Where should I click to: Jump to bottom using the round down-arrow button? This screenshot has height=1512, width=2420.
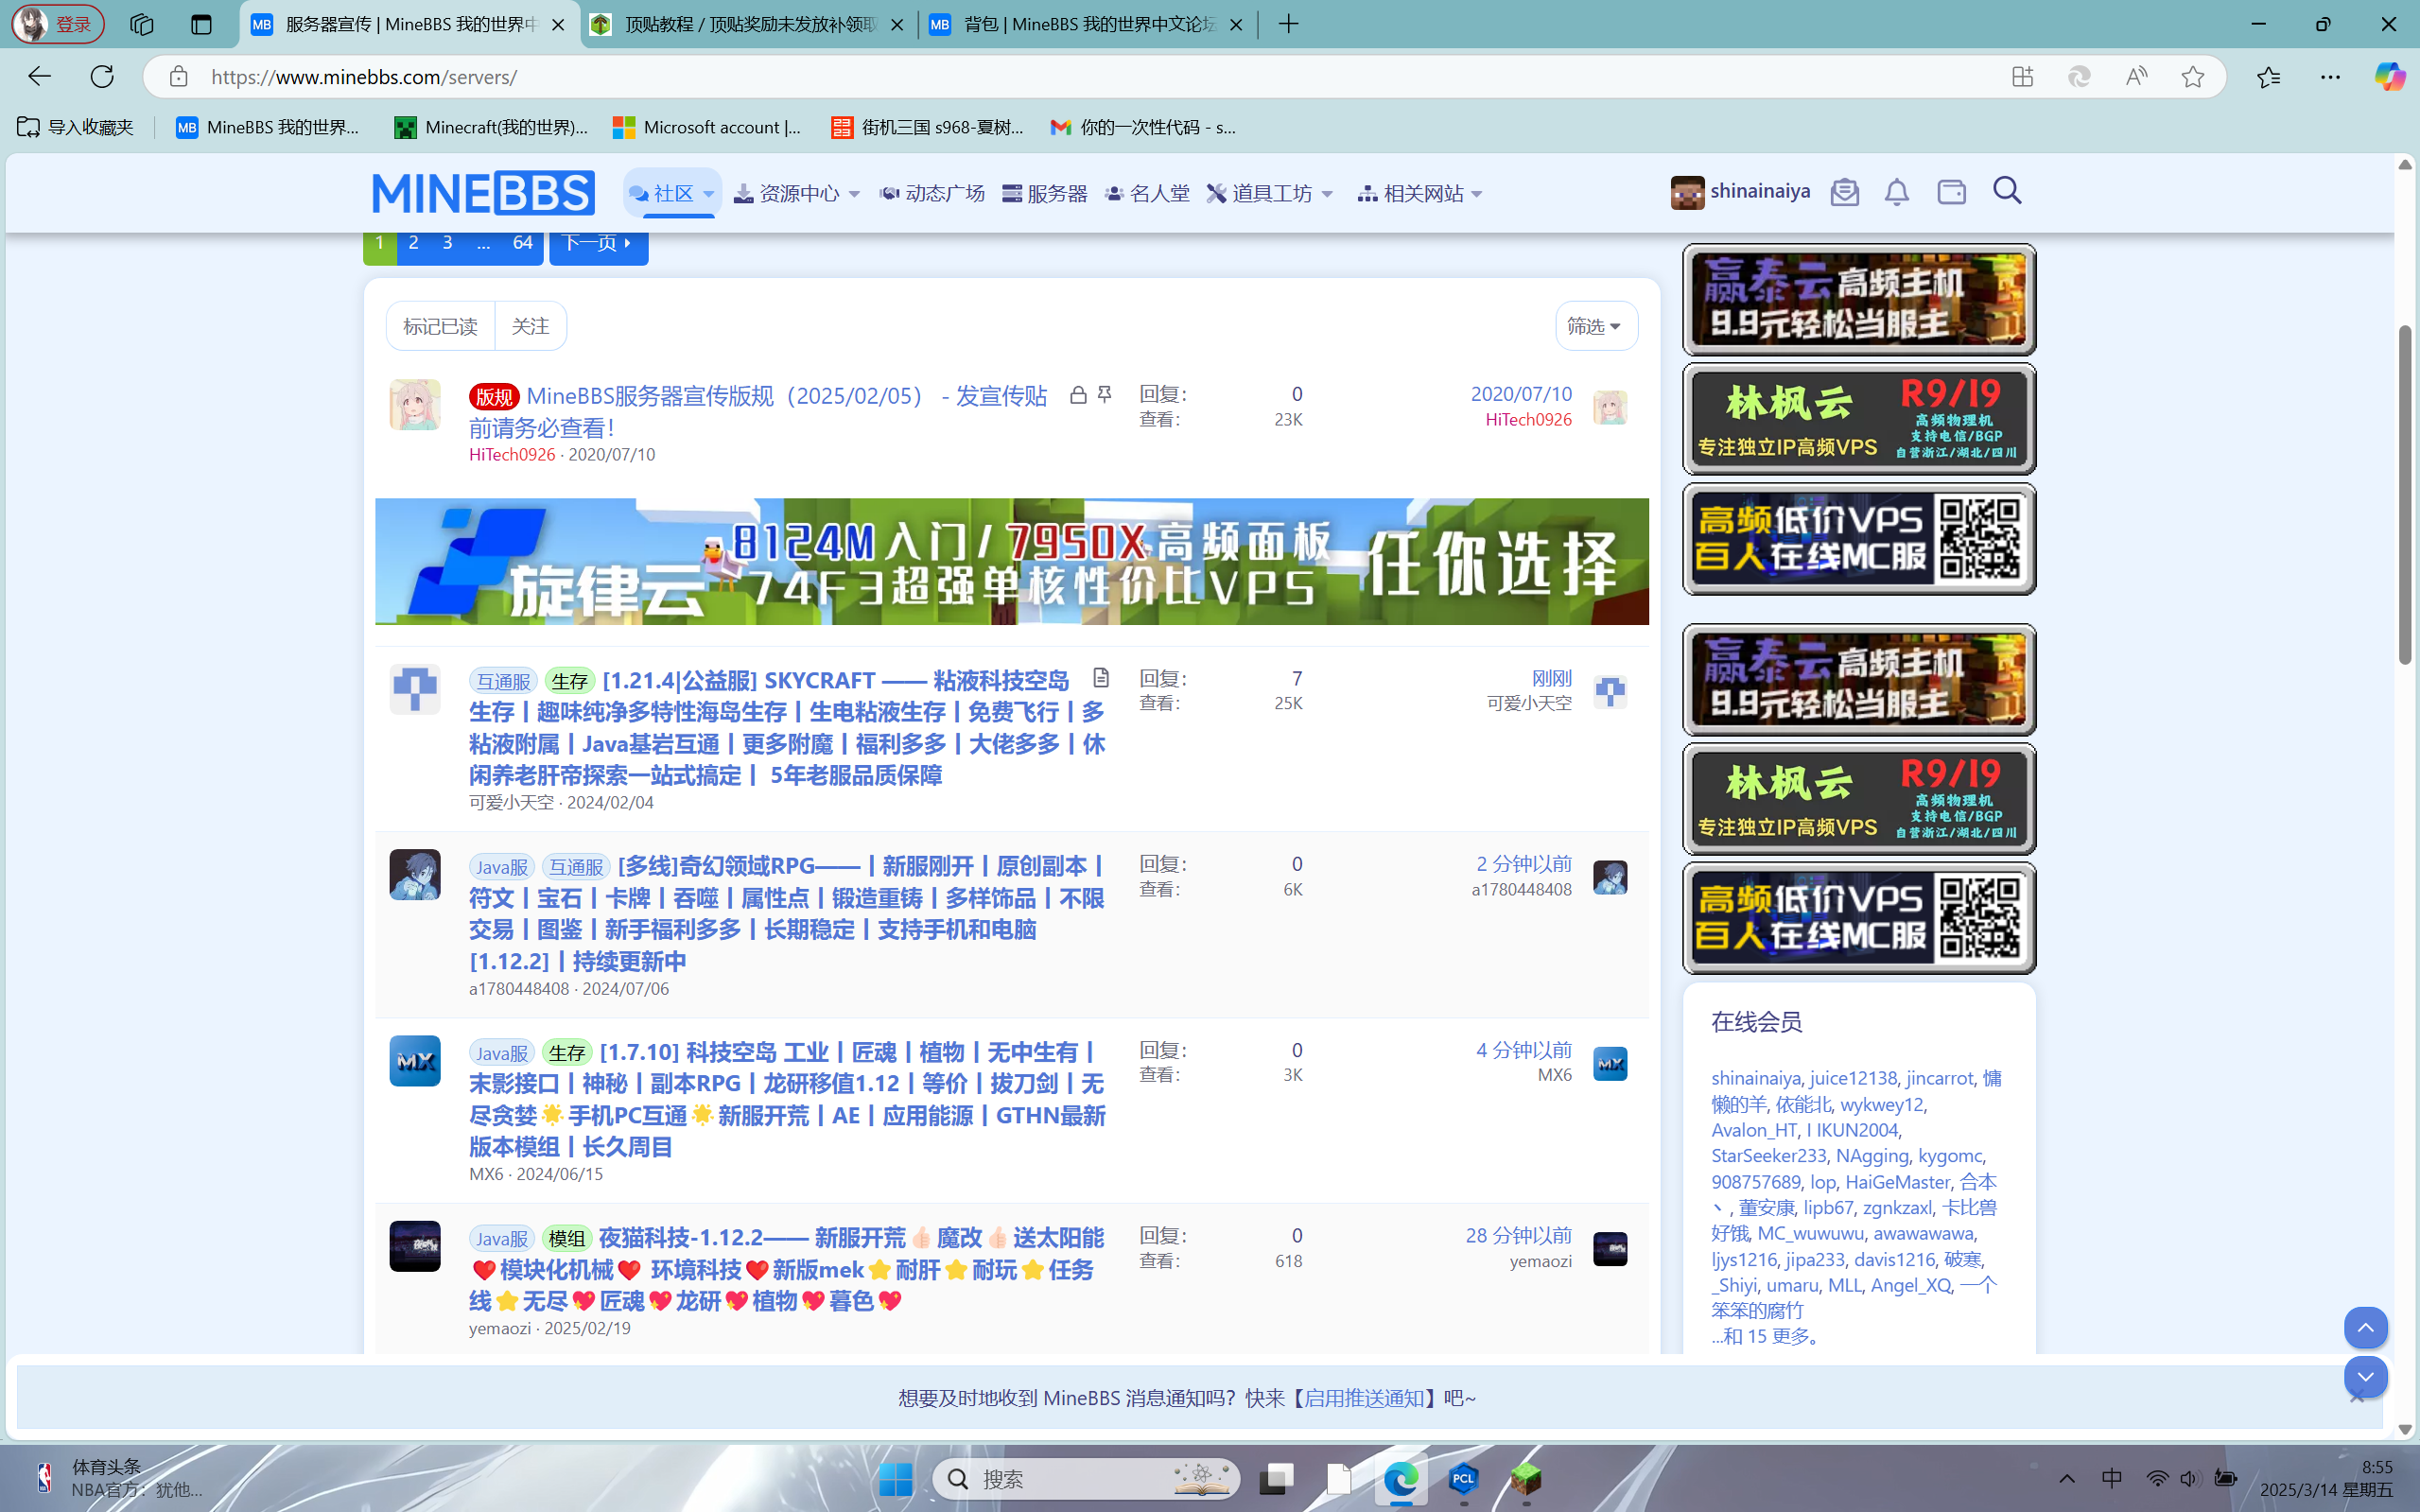(x=2365, y=1377)
